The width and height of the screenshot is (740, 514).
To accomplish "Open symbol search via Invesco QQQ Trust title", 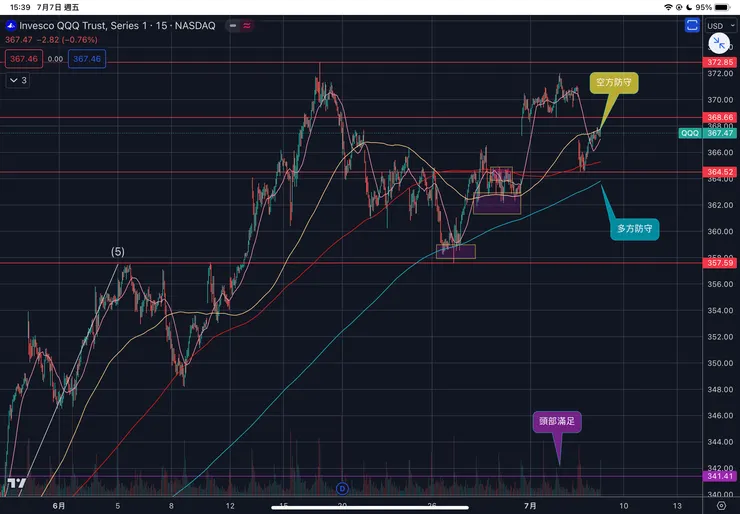I will tap(117, 25).
